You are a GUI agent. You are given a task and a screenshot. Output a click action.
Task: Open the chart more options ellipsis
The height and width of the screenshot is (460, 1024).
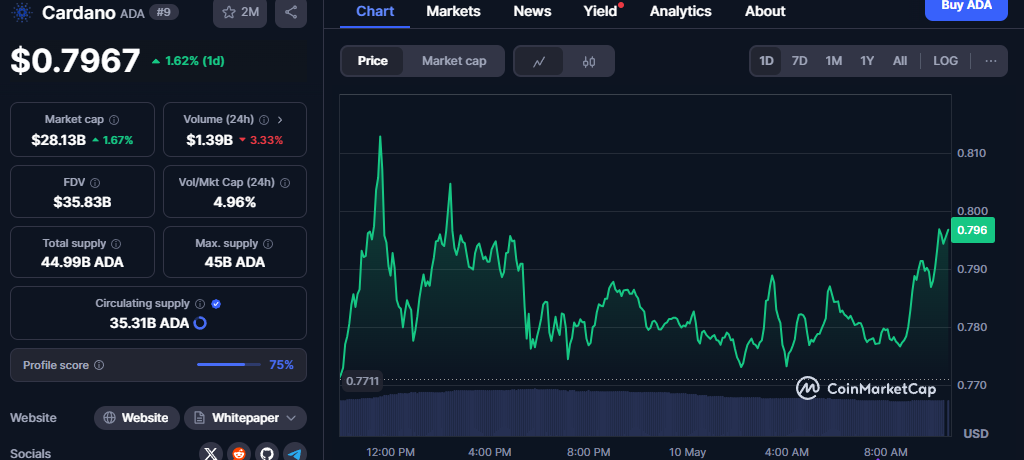click(991, 61)
